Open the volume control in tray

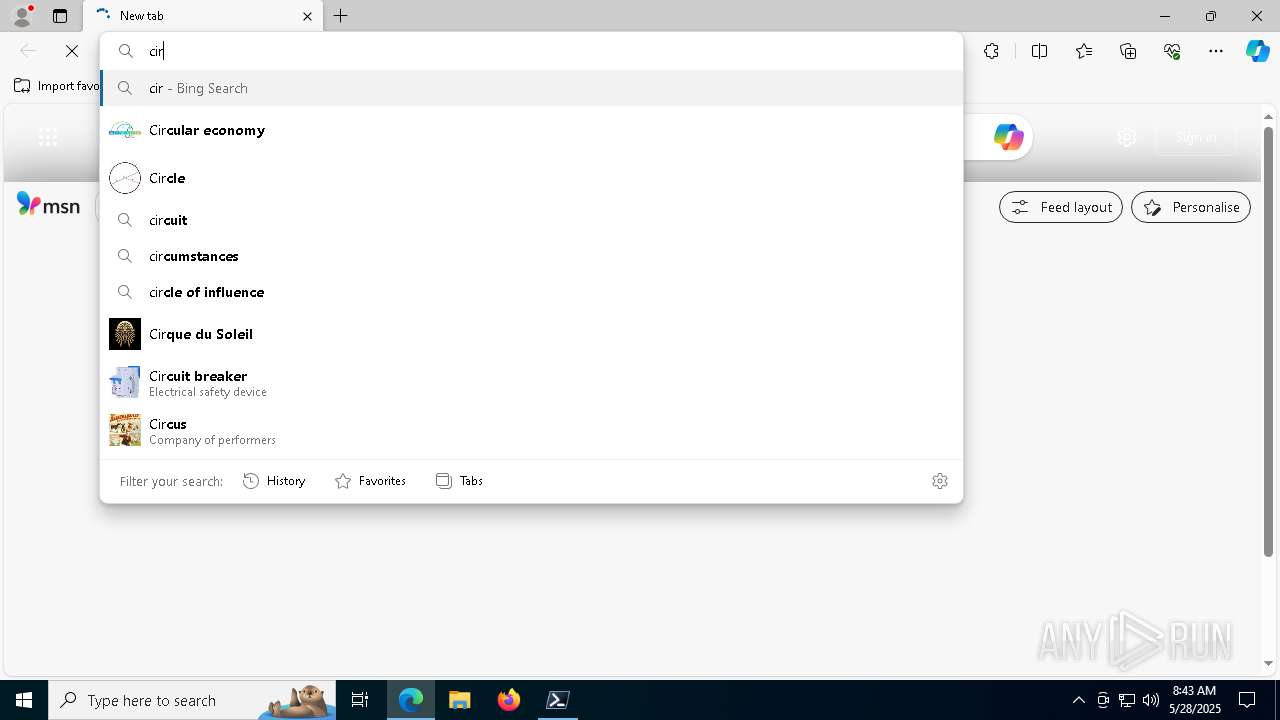[x=1150, y=700]
